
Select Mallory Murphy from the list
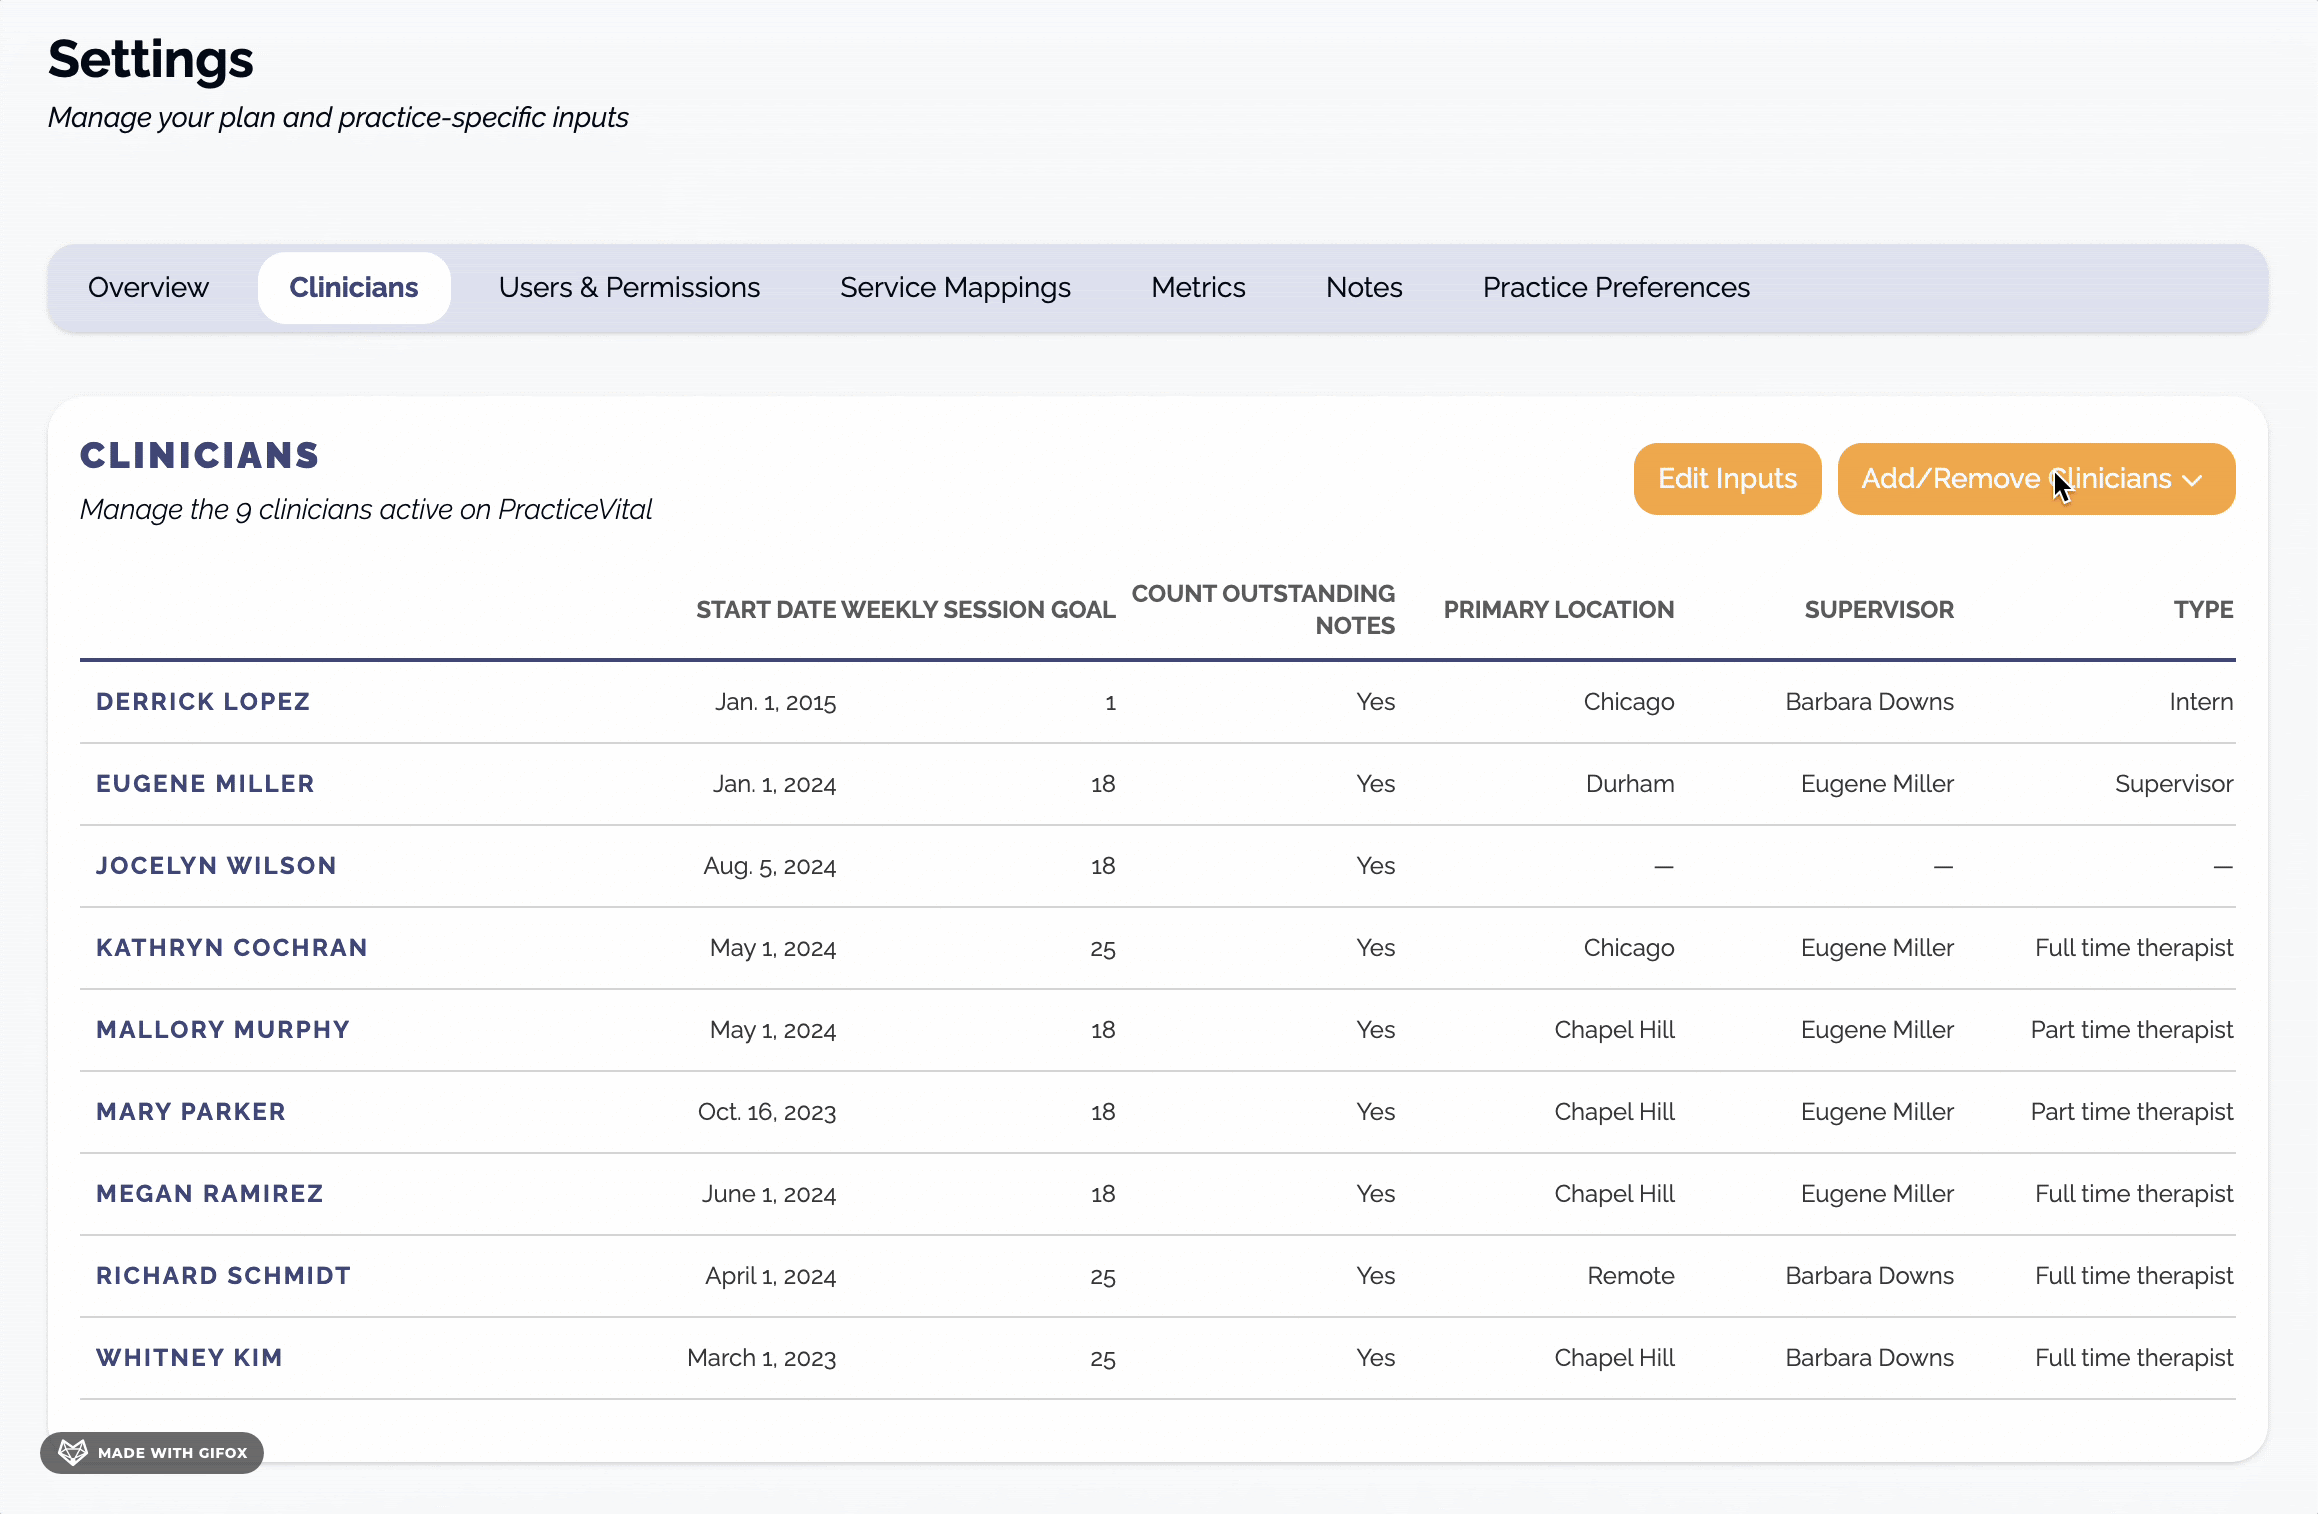tap(223, 1030)
